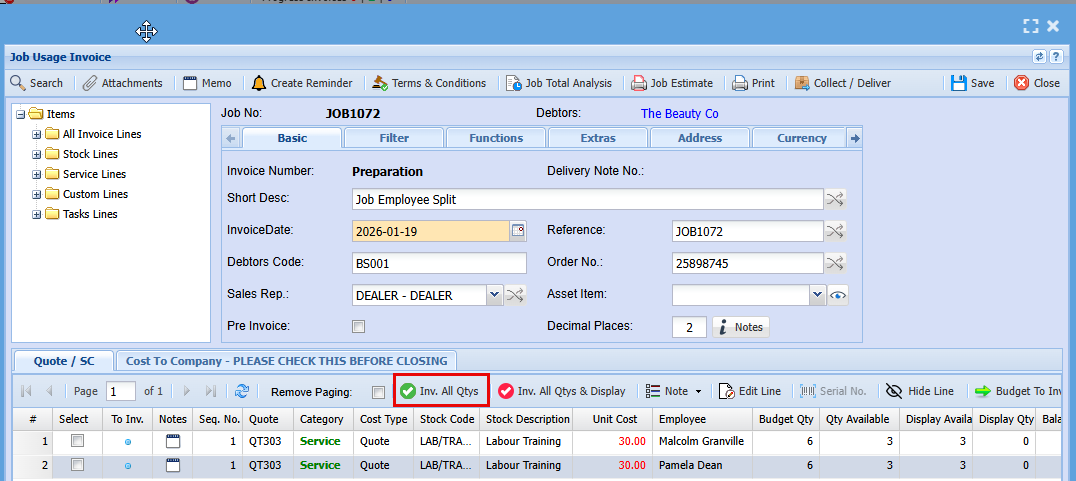Switch to the Functions tab
This screenshot has width=1076, height=481.
coord(496,138)
